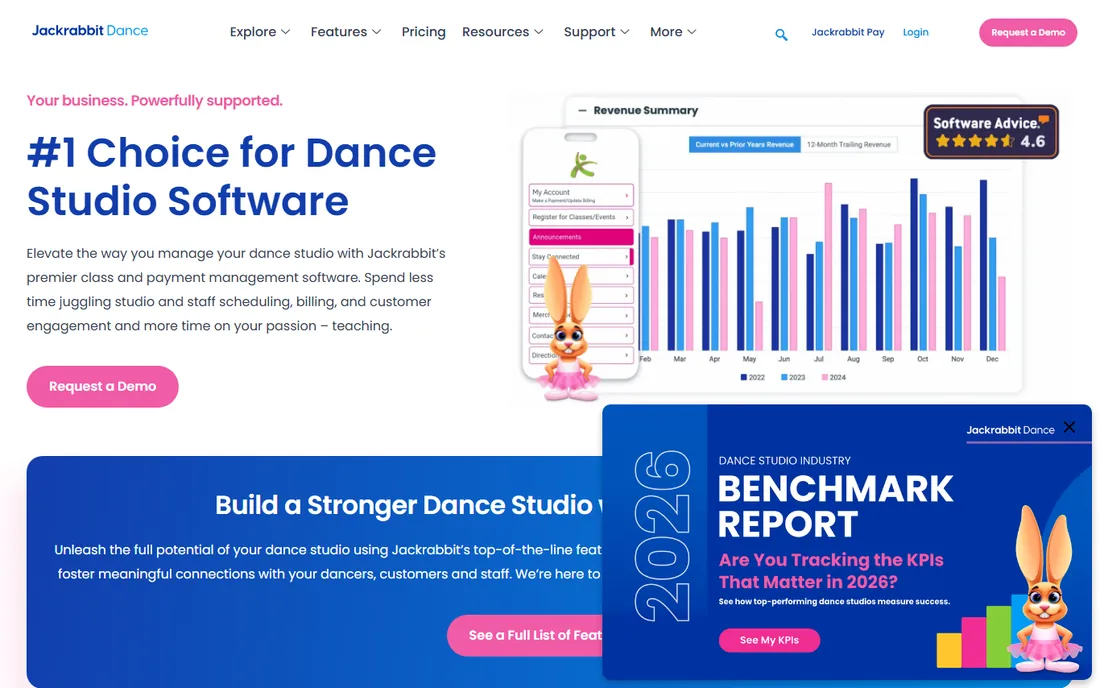Viewport: 1100px width, 688px height.
Task: Click the search magnifier icon
Action: [781, 34]
